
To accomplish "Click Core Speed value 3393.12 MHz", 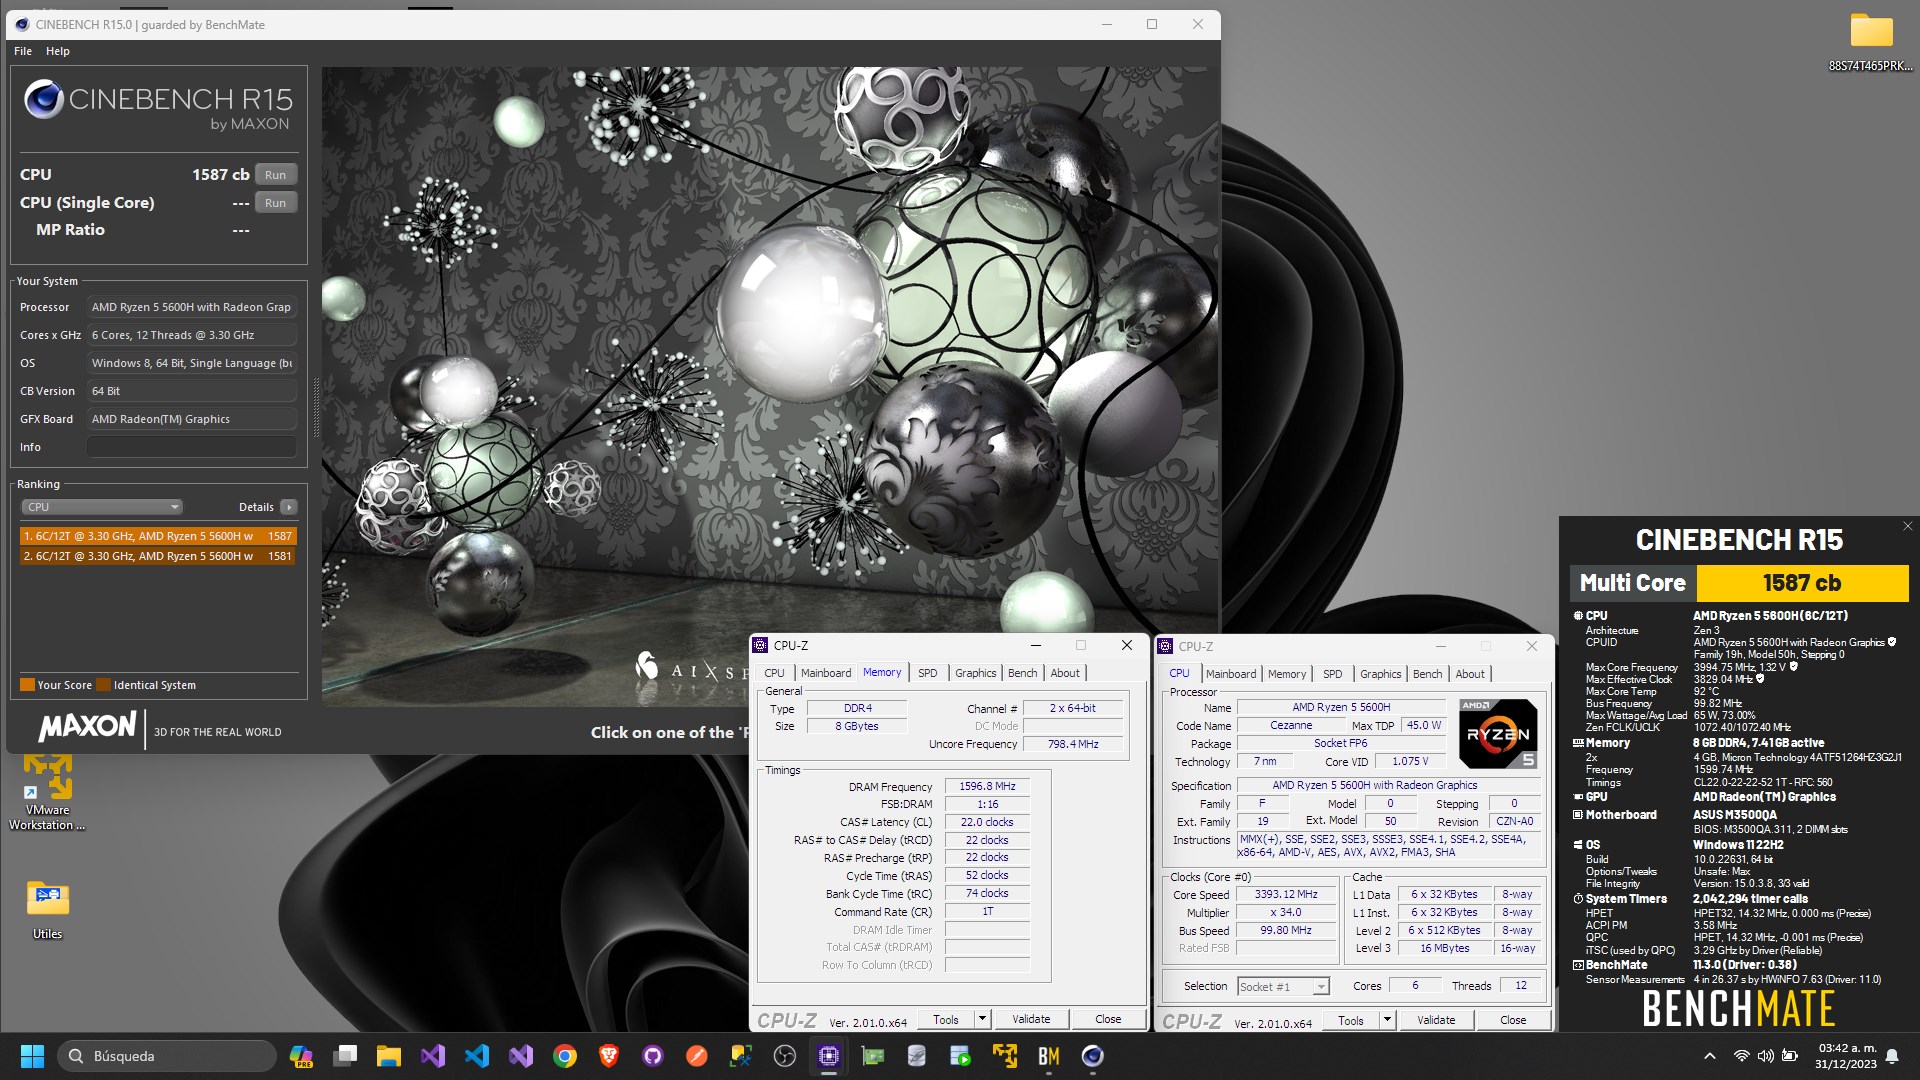I will pos(1286,894).
